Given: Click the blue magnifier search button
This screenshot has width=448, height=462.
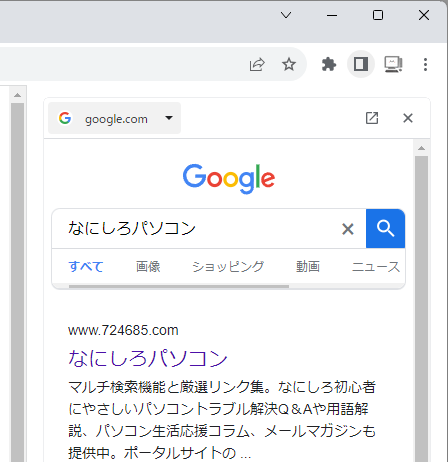Looking at the screenshot, I should [x=385, y=229].
